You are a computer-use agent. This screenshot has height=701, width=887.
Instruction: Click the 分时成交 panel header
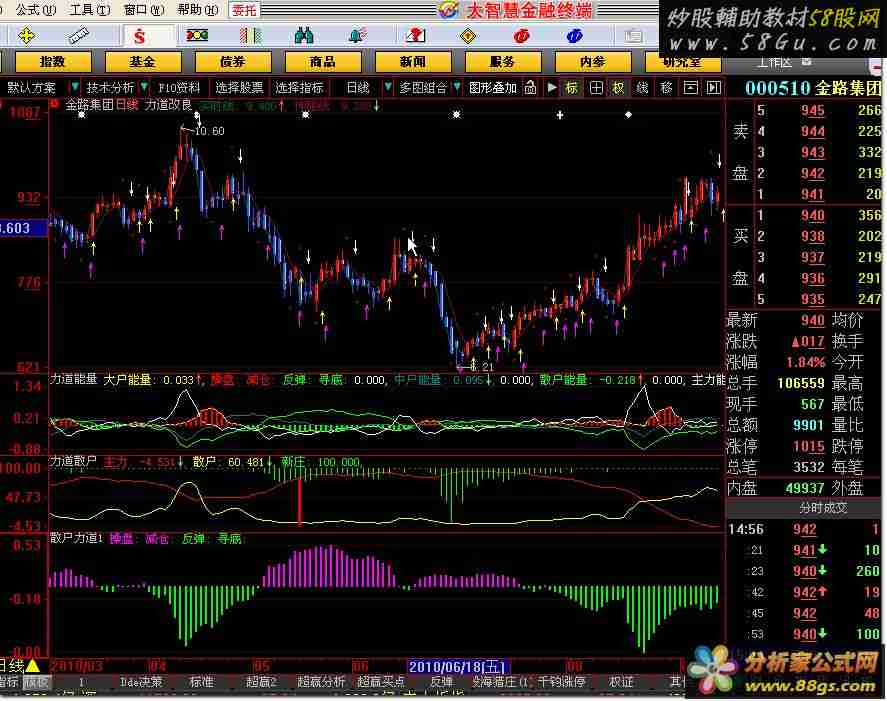(822, 508)
